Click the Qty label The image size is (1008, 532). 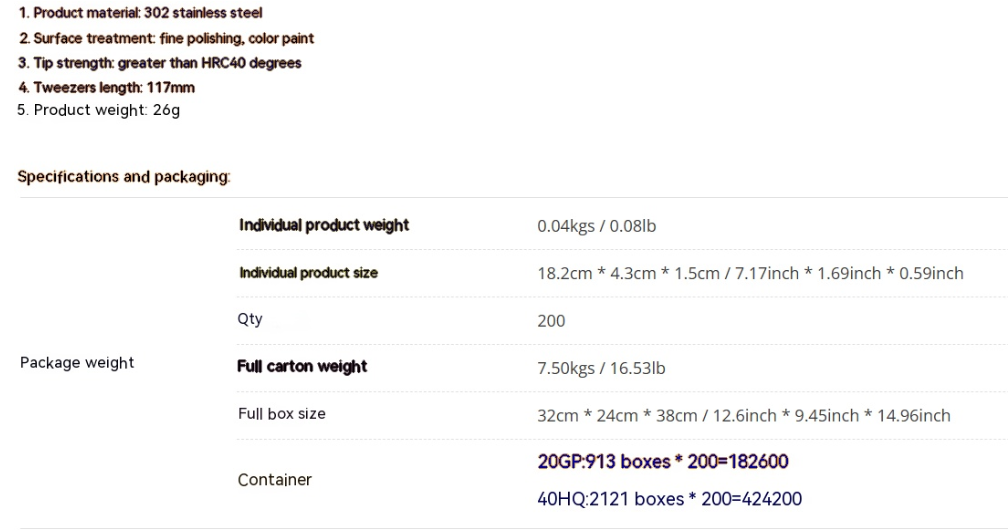pos(250,319)
